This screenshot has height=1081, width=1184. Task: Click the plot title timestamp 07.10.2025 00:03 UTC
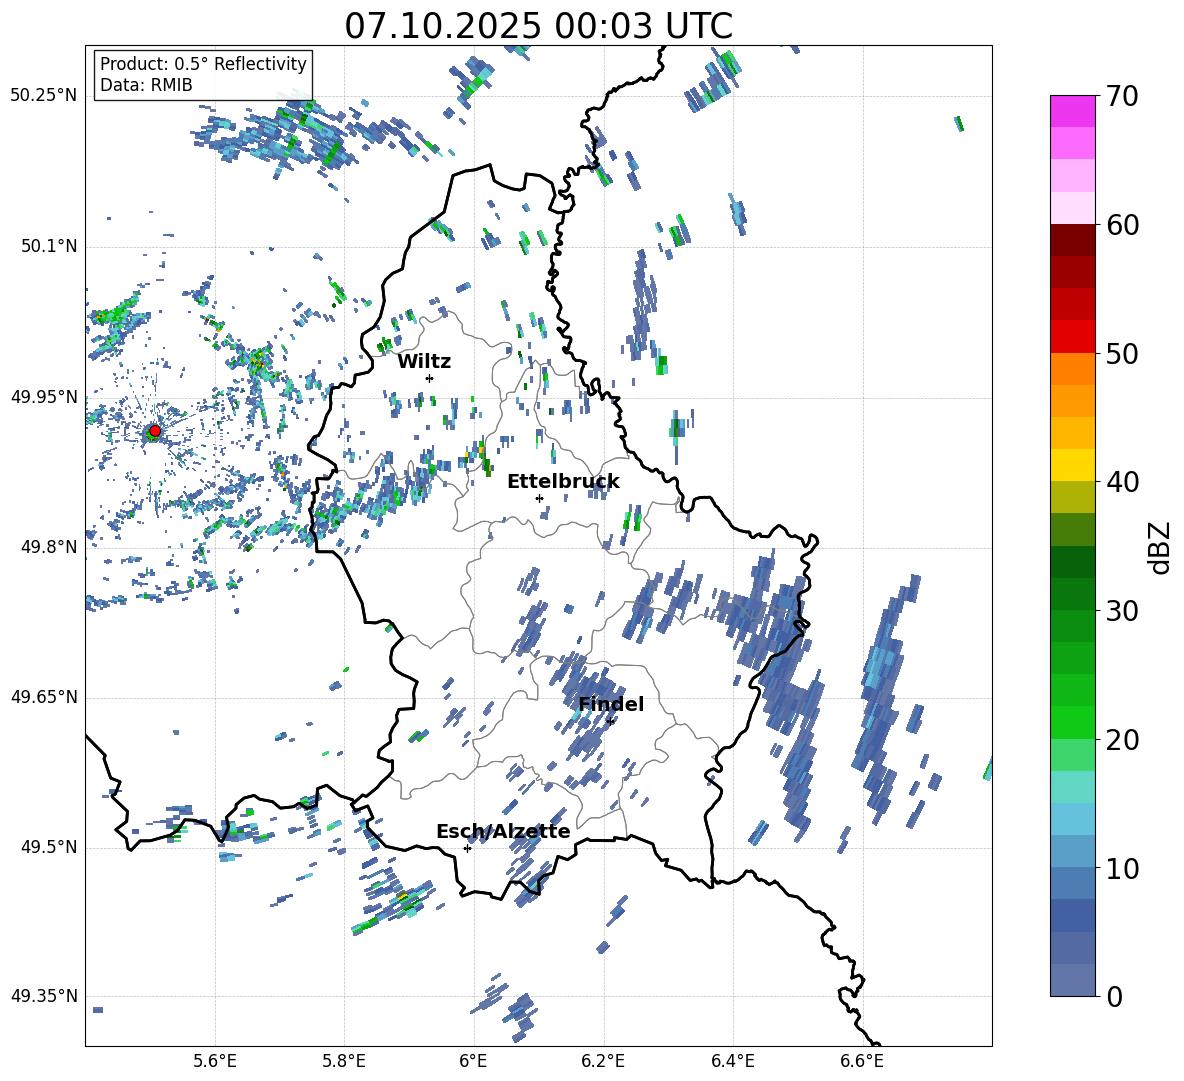[538, 26]
